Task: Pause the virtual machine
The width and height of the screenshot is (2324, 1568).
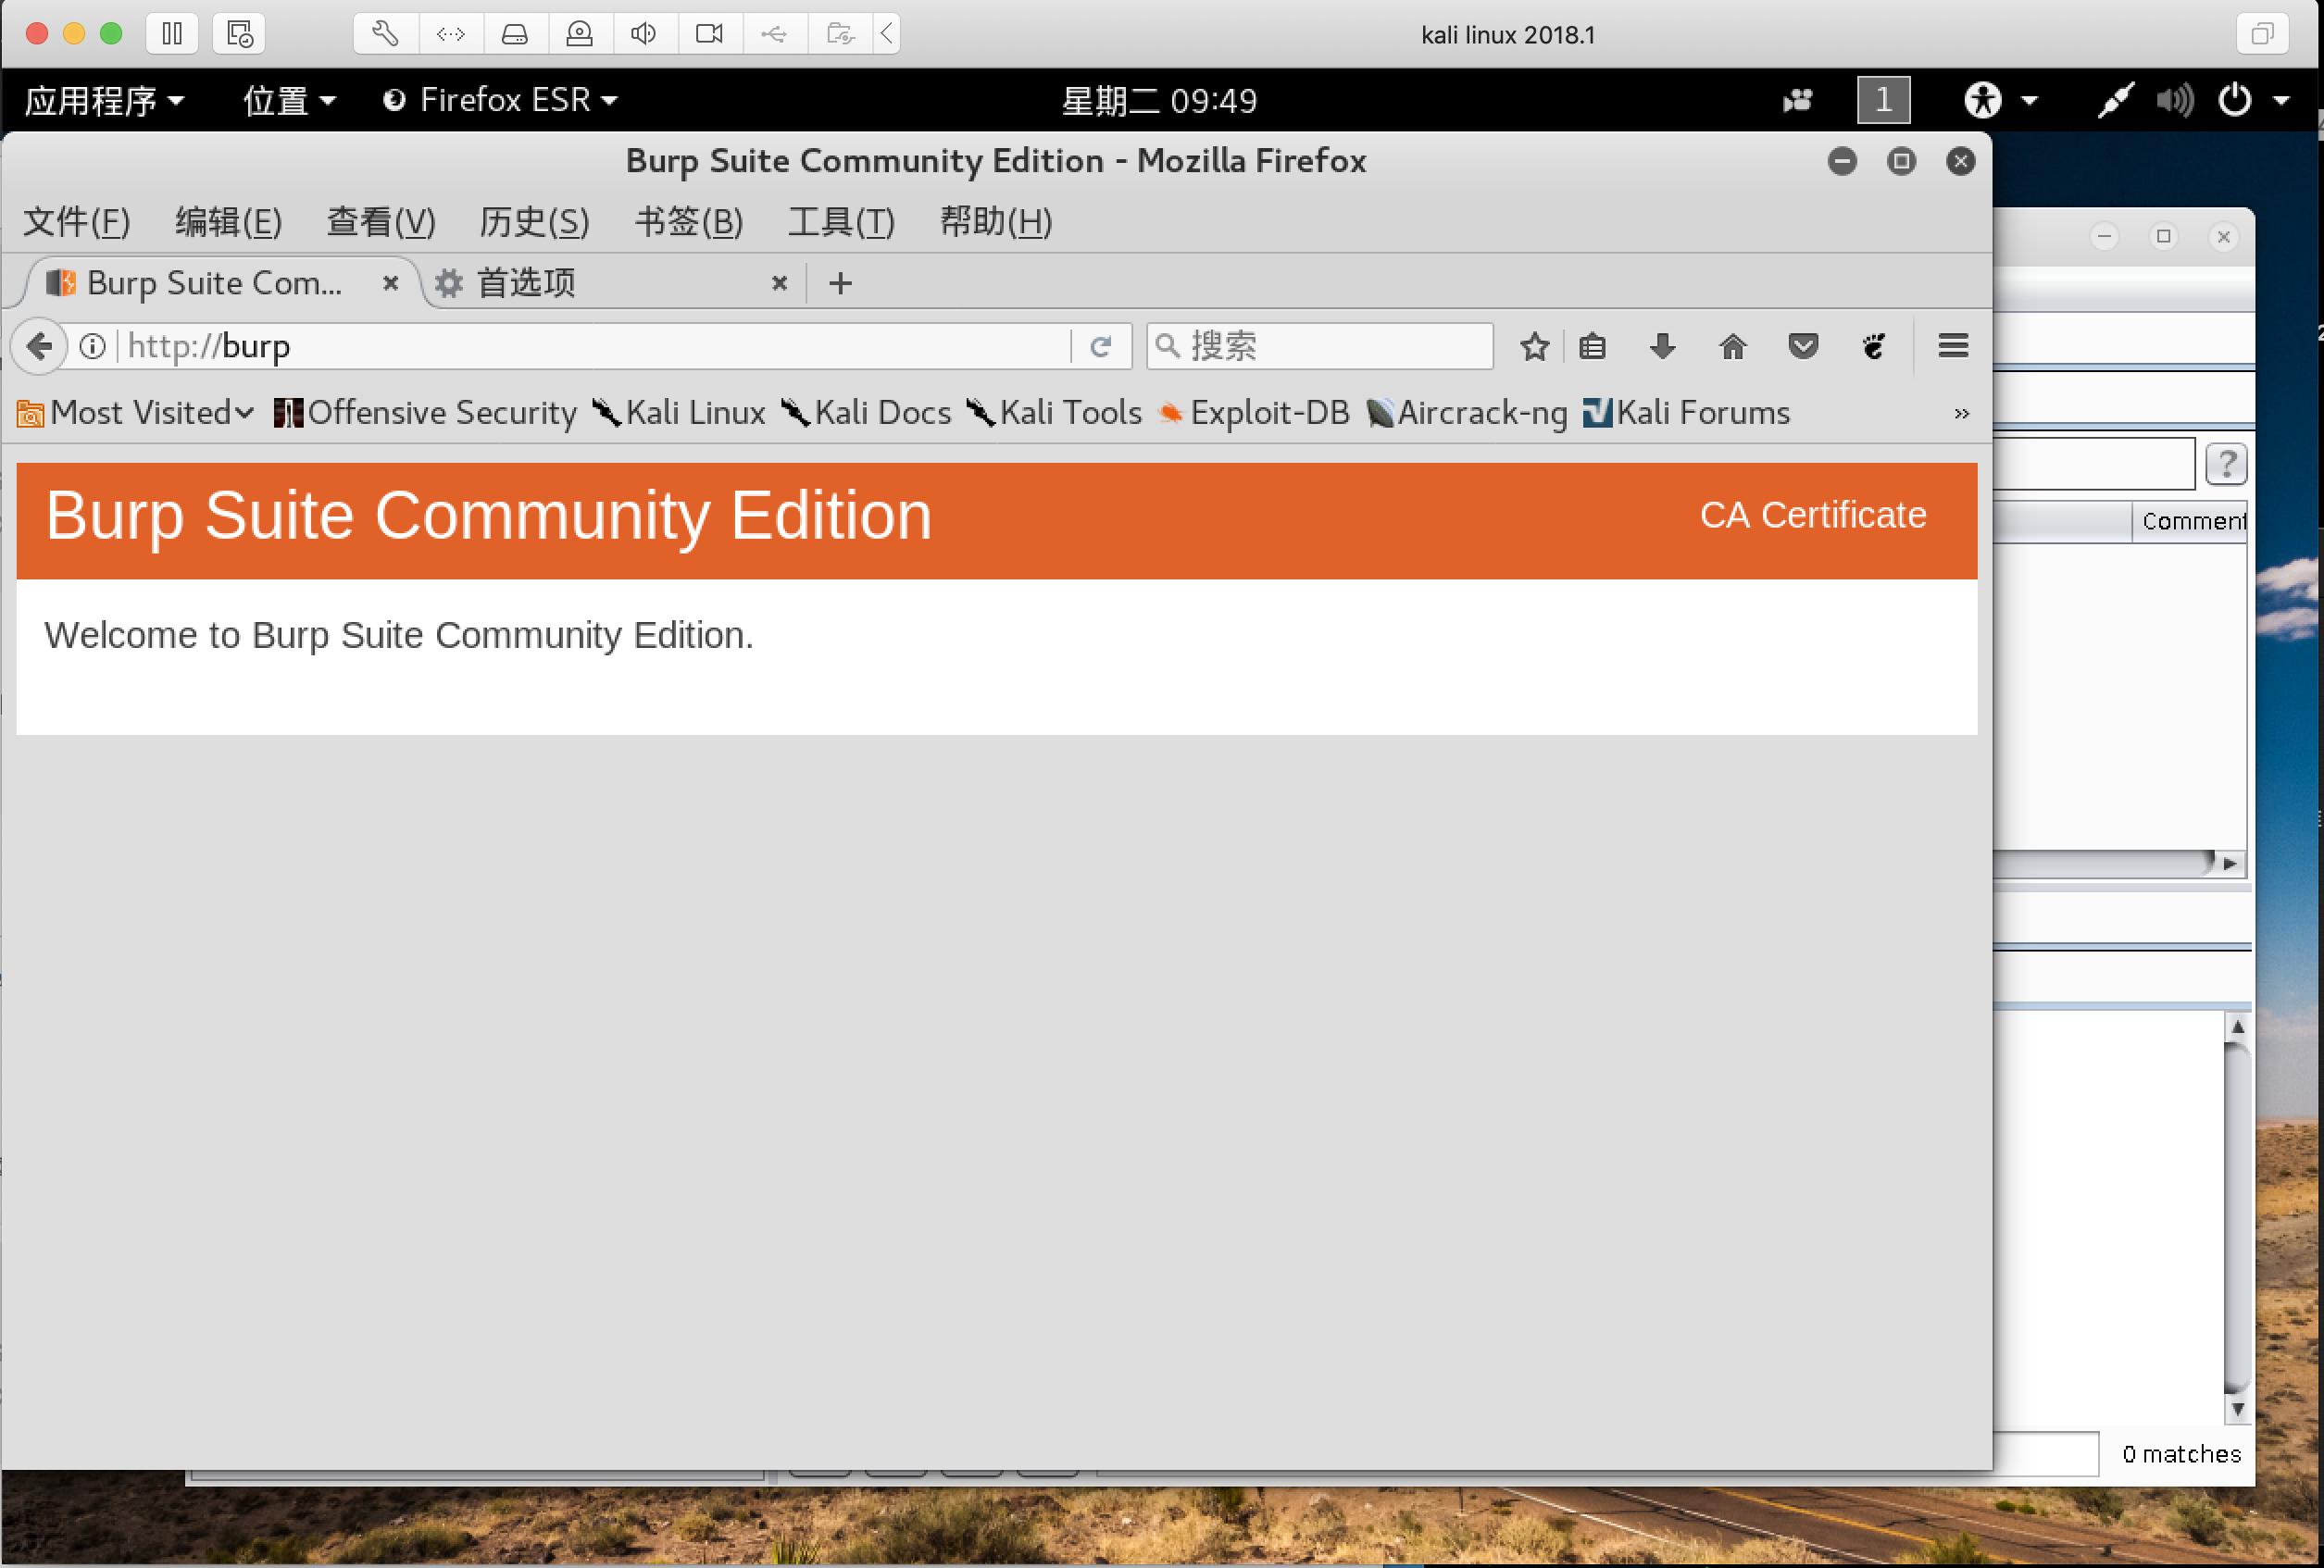Action: (172, 34)
